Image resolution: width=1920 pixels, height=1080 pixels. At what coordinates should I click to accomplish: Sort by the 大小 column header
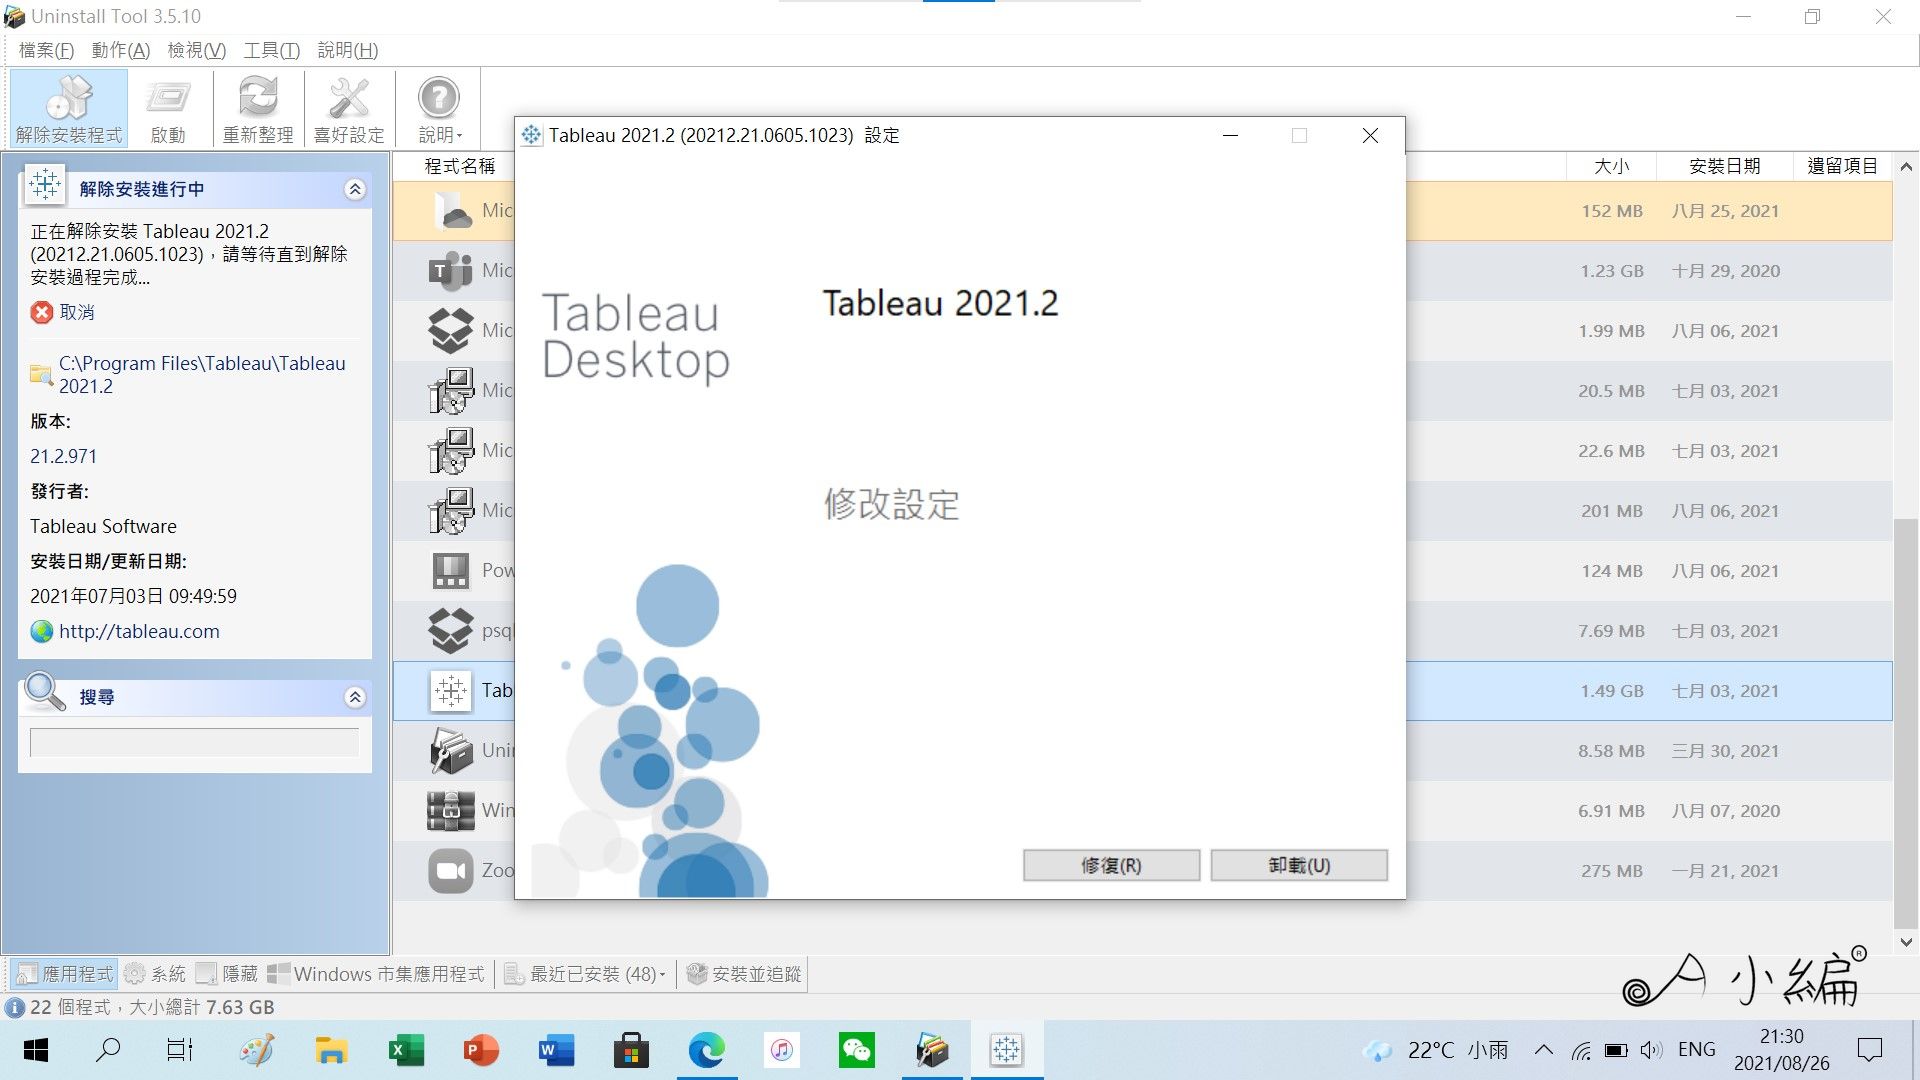(1611, 166)
